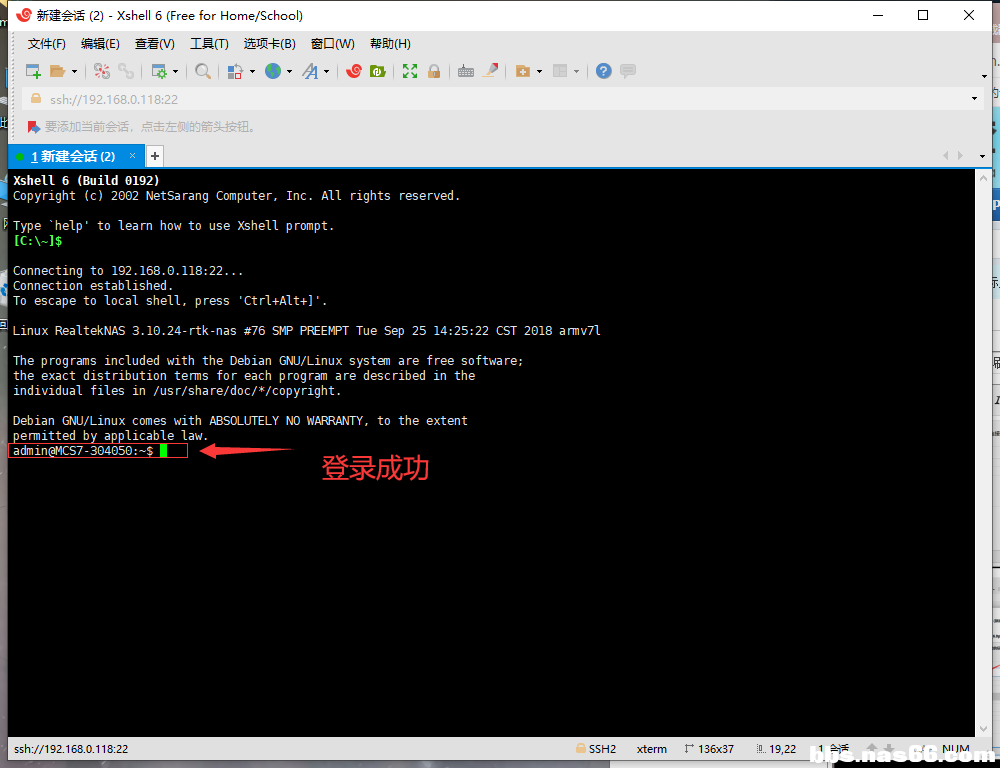Viewport: 1000px width, 768px height.
Task: Expand the globe encoding dropdown arrow
Action: tap(289, 72)
